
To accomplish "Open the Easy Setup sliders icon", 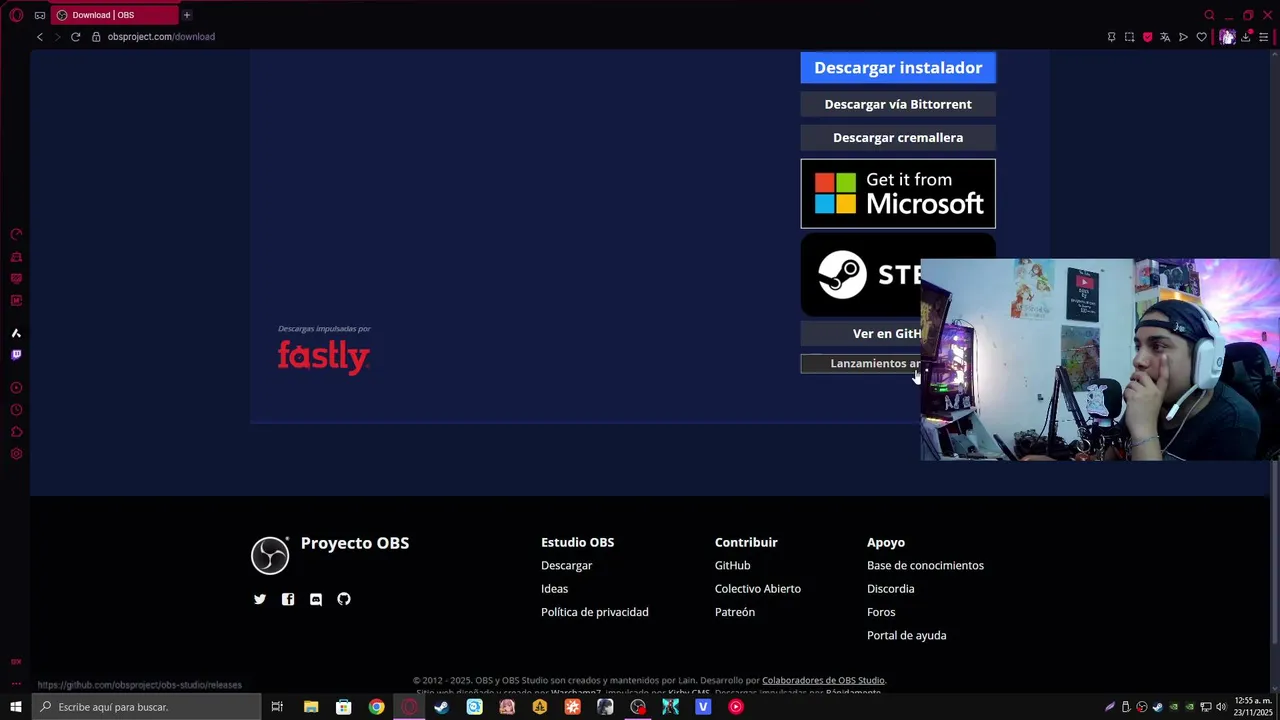I will [1263, 37].
